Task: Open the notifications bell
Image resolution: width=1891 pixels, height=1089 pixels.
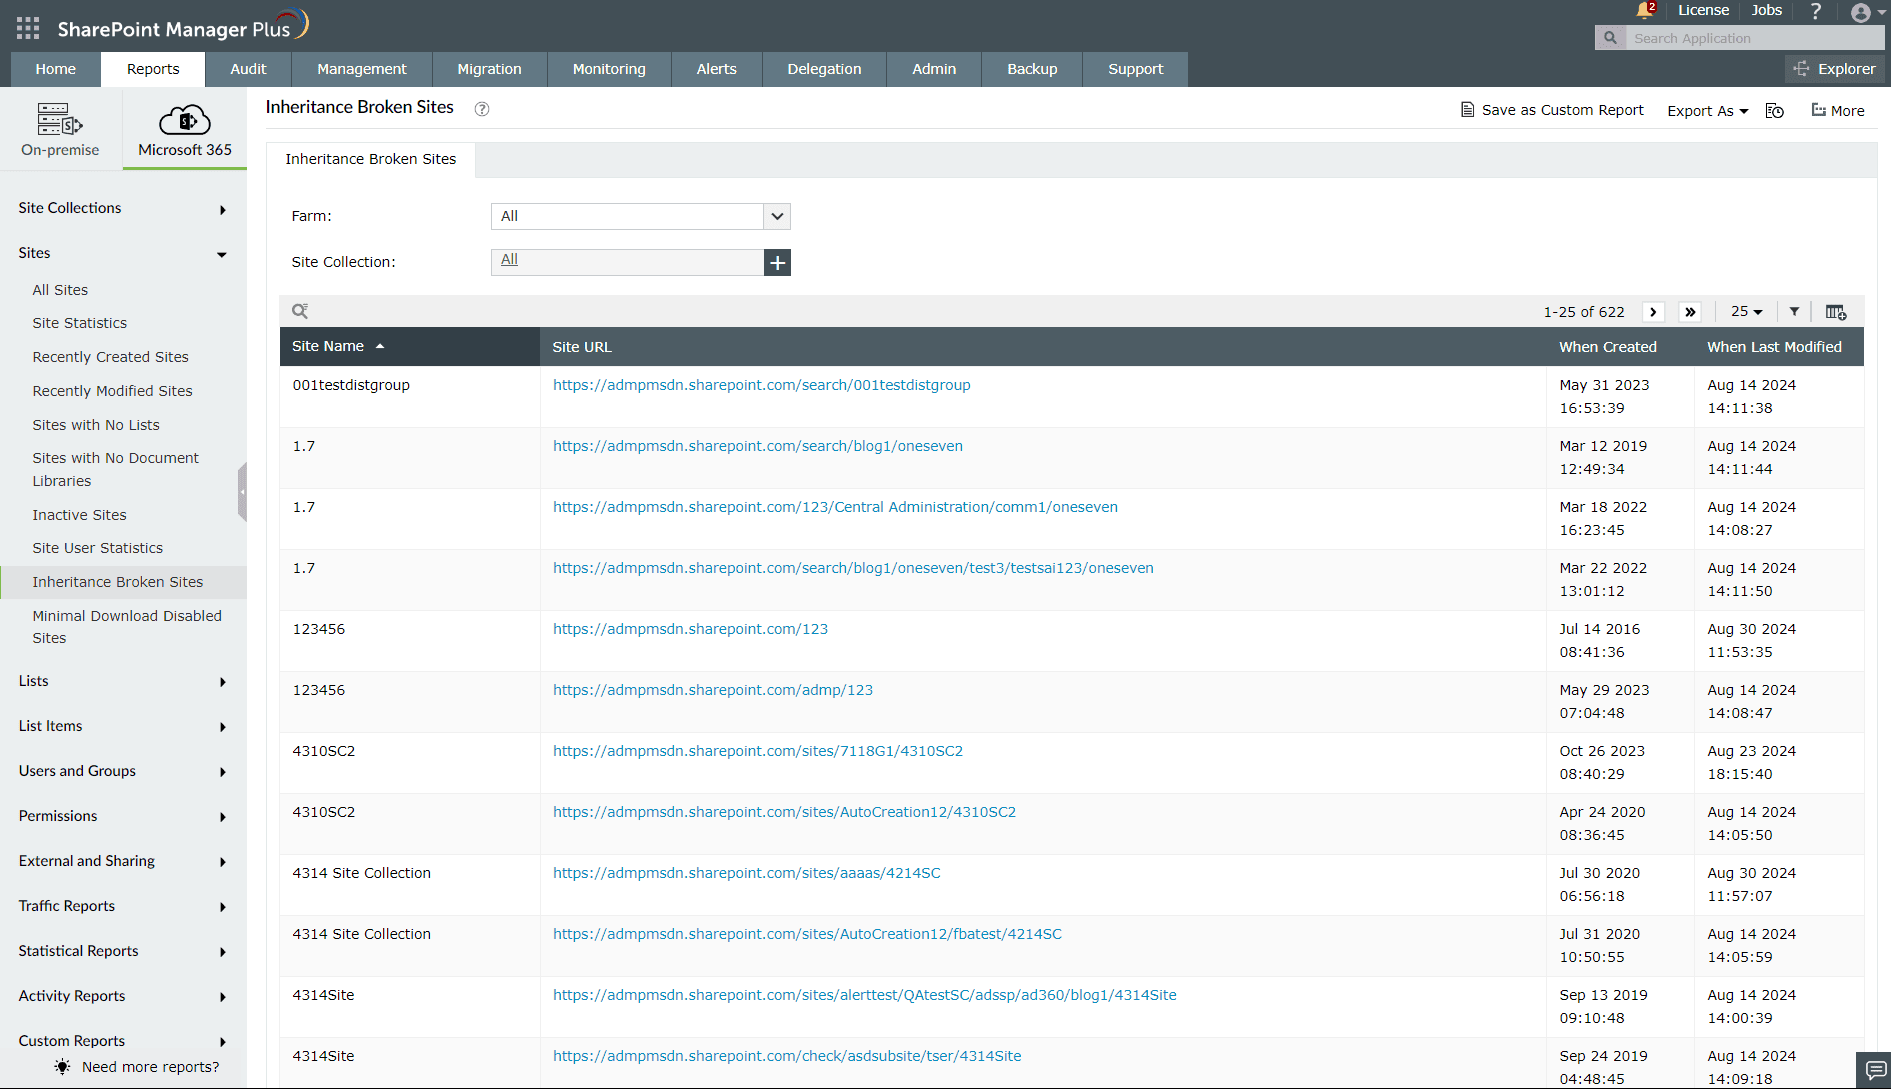Action: [x=1645, y=10]
